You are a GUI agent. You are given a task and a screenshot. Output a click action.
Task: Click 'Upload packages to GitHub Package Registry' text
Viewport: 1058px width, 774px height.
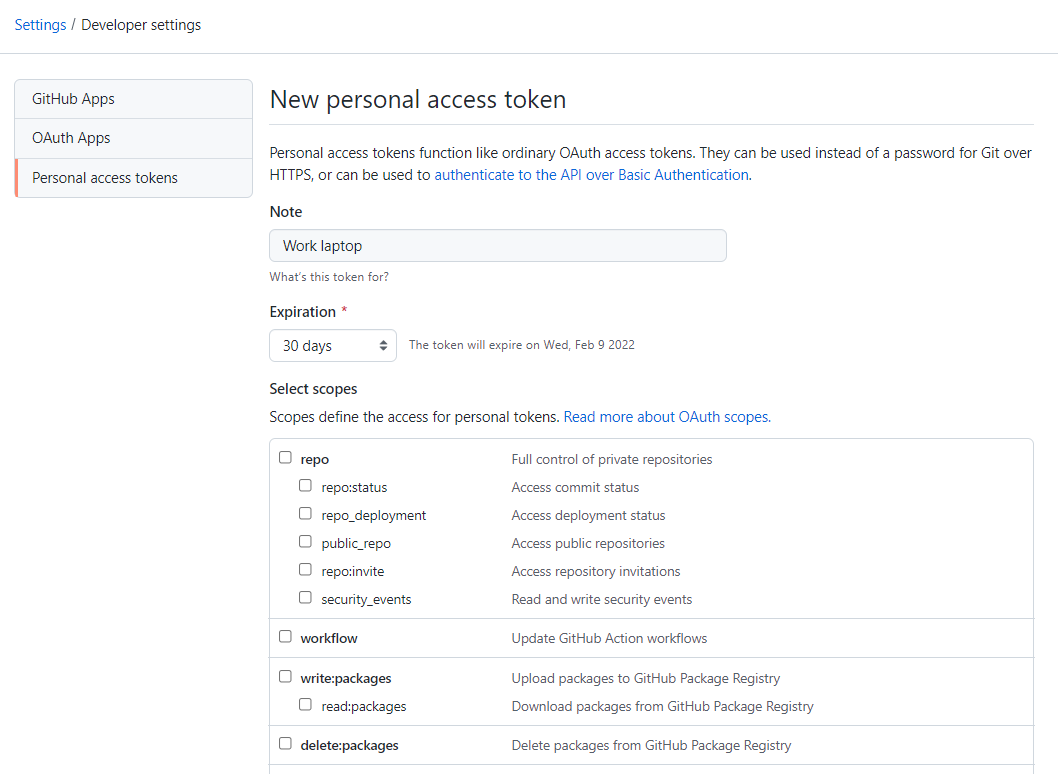(x=645, y=678)
